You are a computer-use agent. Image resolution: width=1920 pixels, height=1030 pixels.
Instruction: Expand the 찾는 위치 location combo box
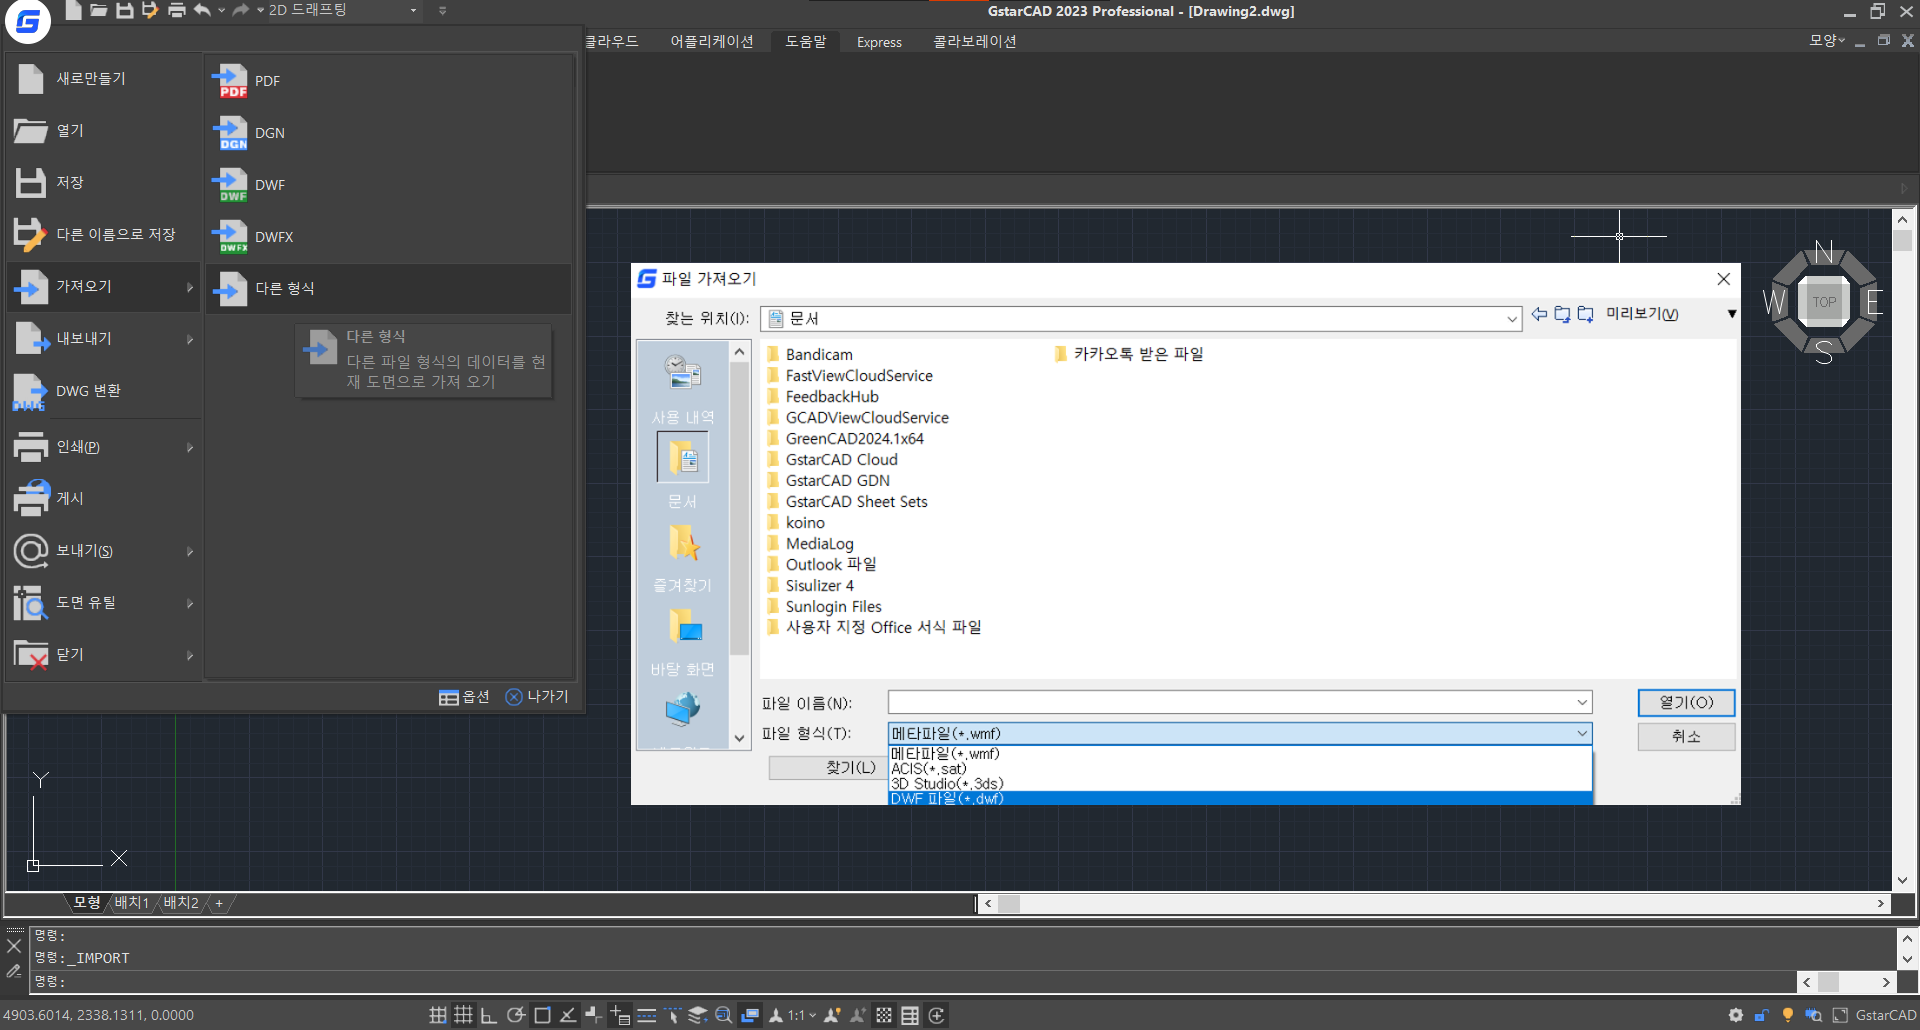[1512, 319]
